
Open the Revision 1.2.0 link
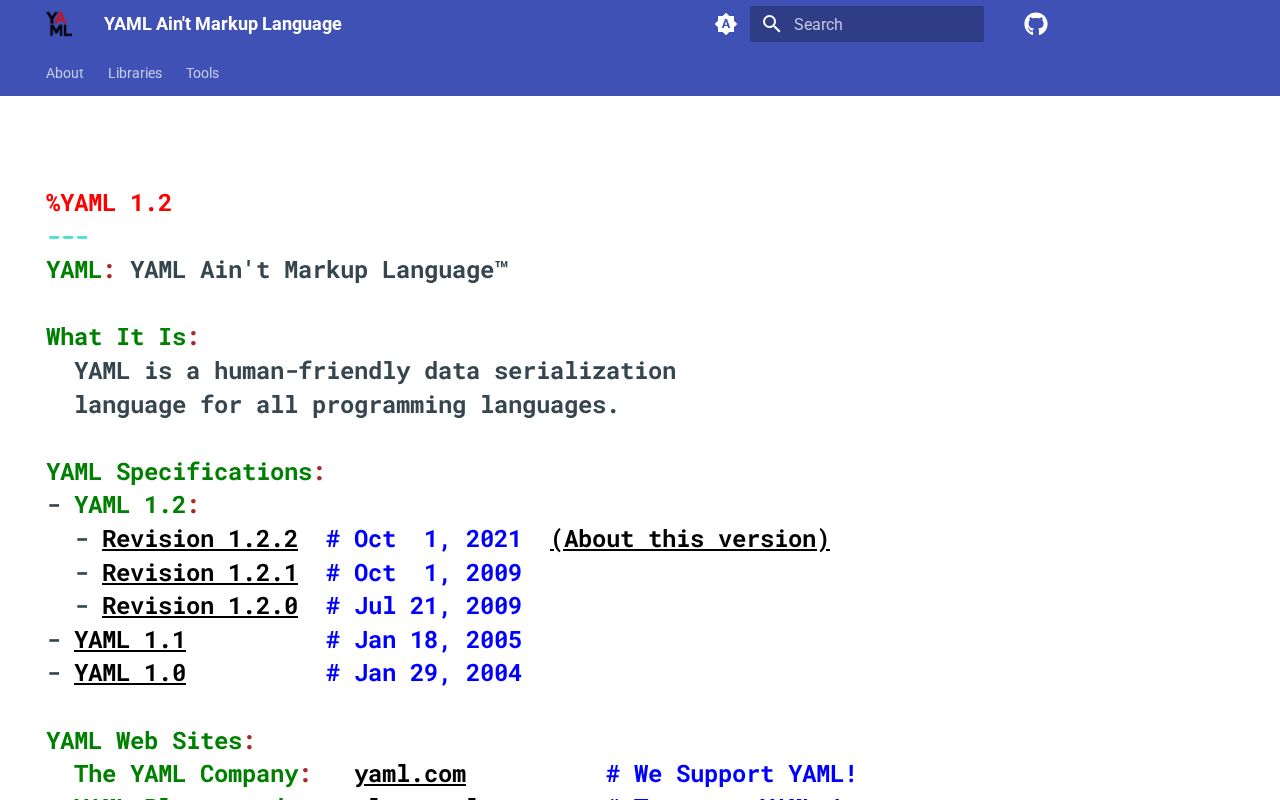(x=200, y=606)
